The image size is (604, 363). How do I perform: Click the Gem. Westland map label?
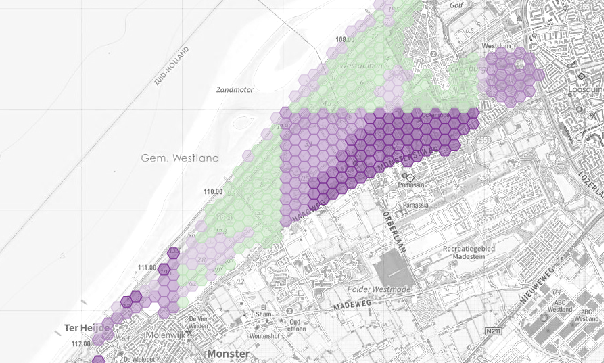point(180,158)
